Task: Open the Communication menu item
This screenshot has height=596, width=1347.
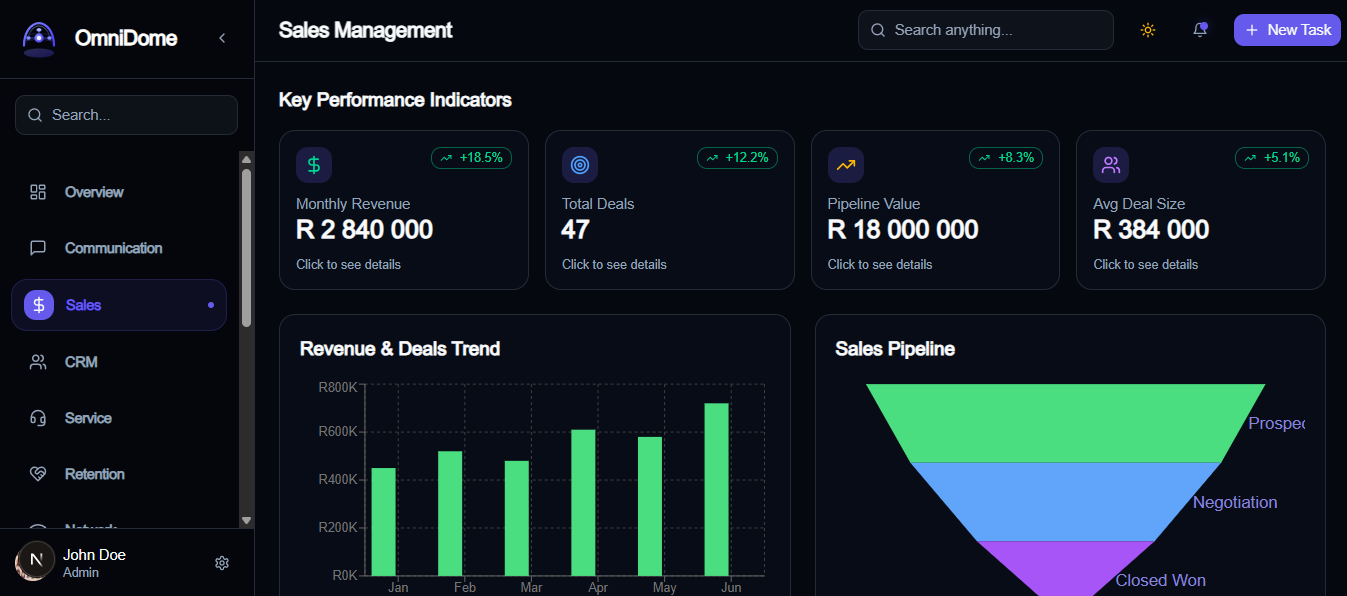Action: (119, 248)
